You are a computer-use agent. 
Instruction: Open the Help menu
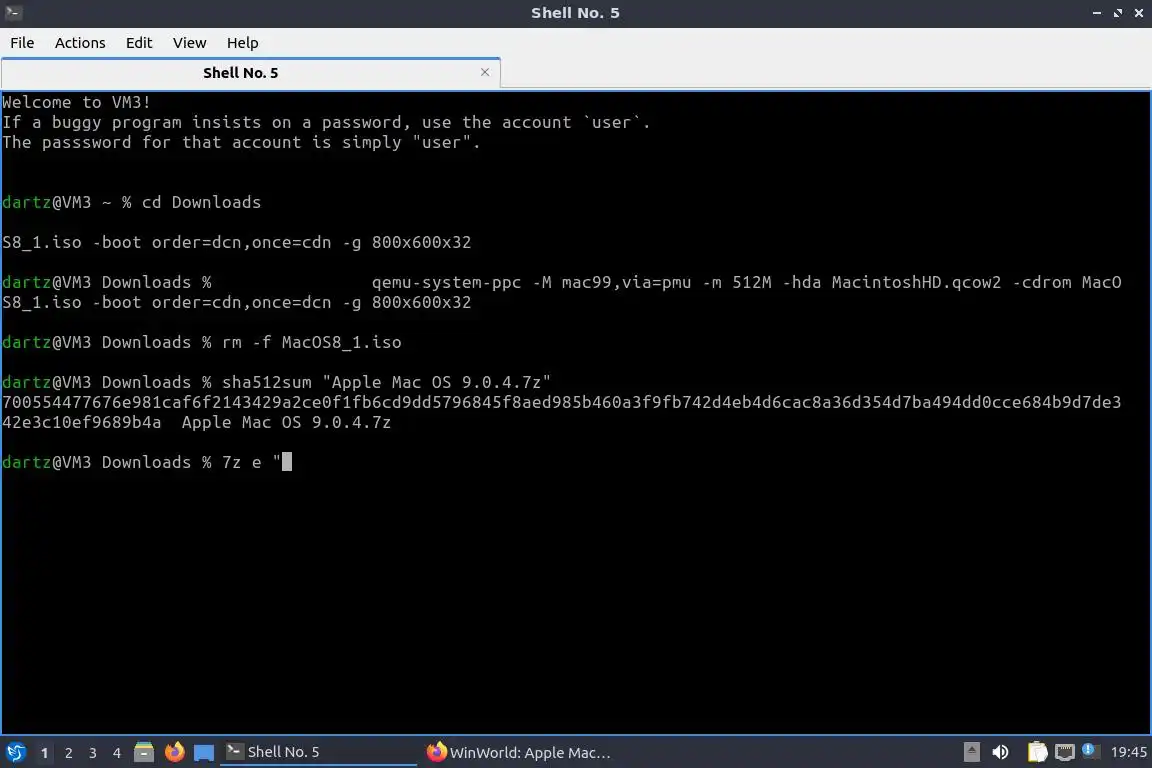point(242,43)
